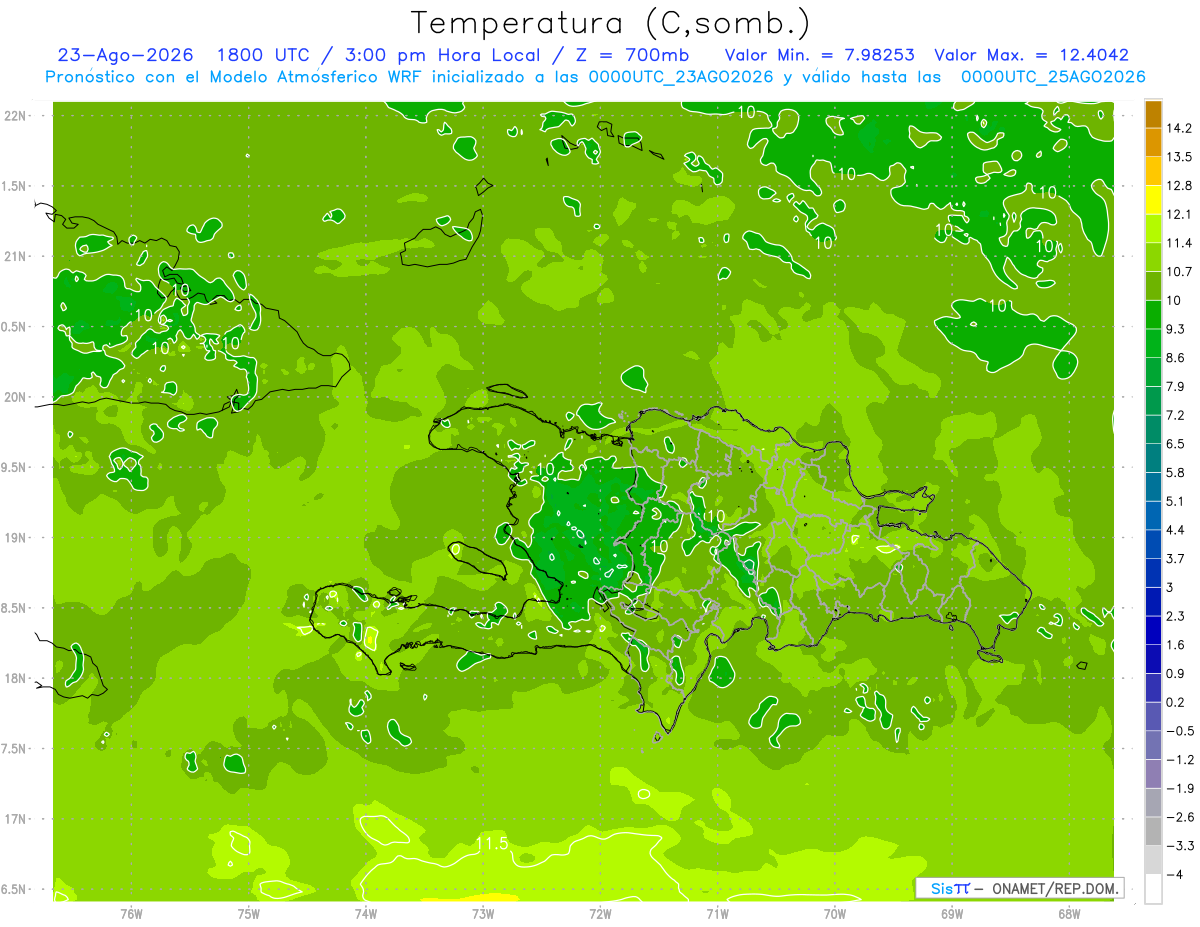Click the "3.7" legend value
The image size is (1200, 927).
click(1175, 558)
